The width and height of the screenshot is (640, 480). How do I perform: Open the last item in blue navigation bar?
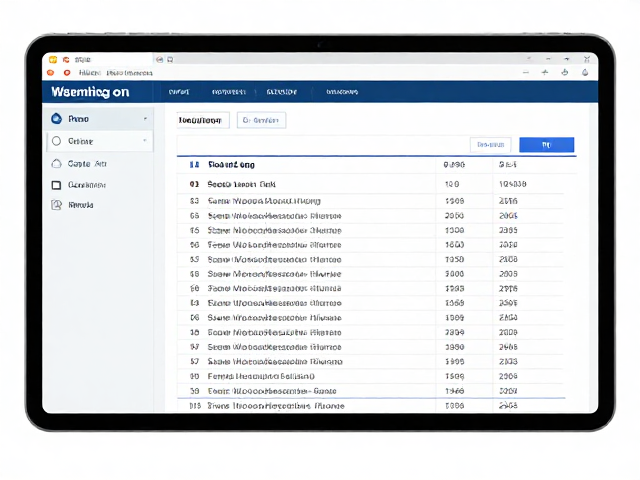pyautogui.click(x=342, y=92)
